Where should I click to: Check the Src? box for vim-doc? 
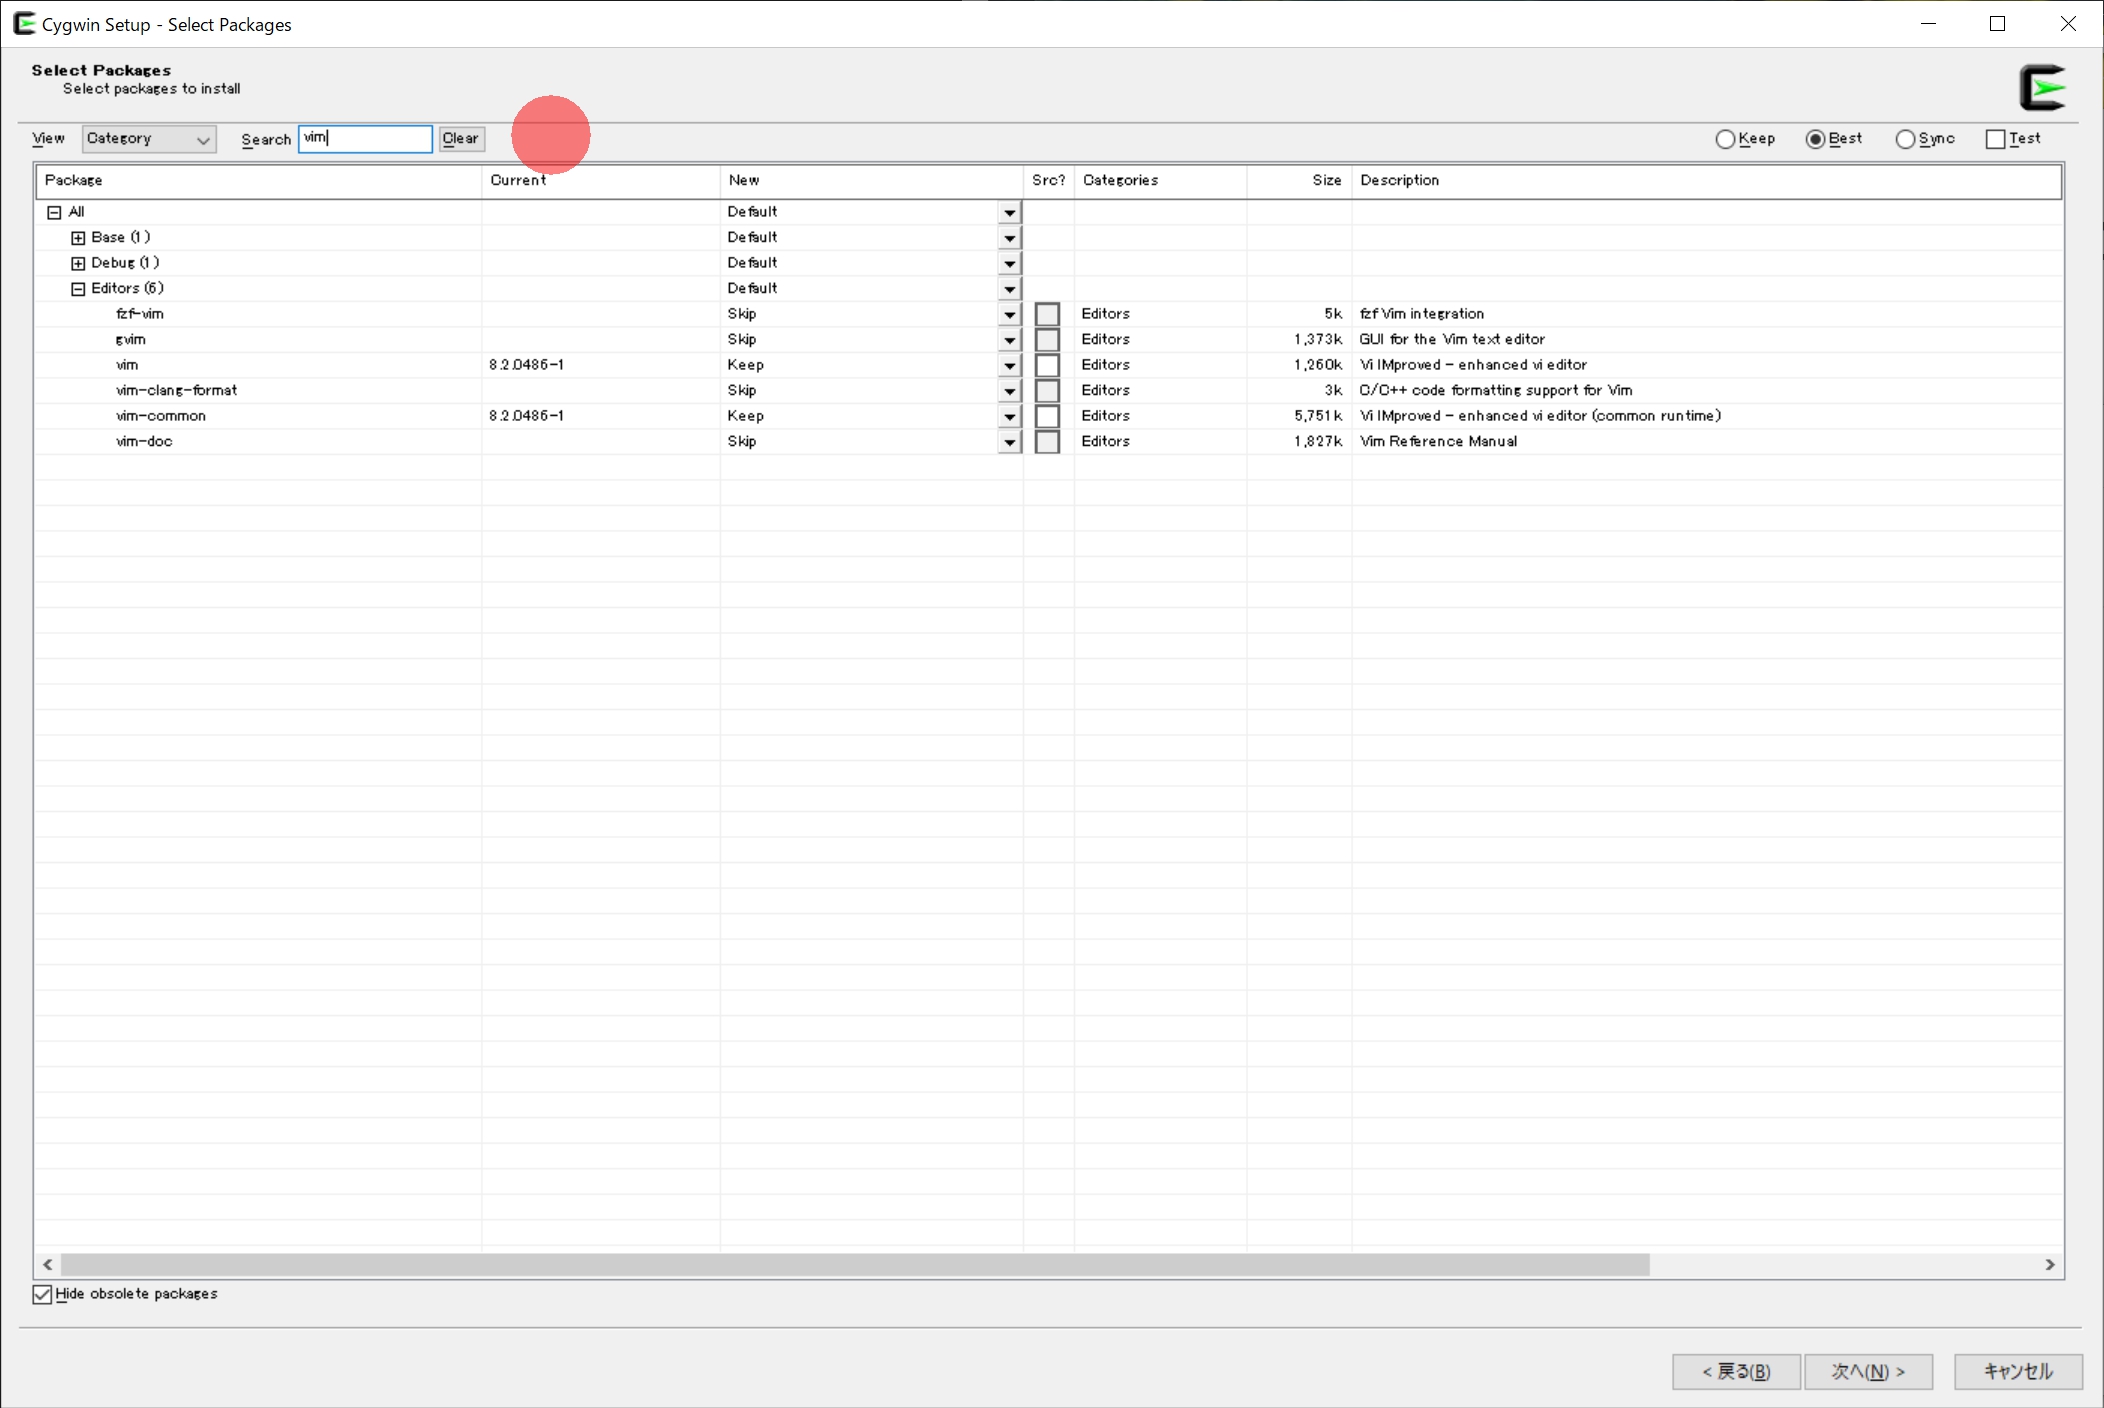1047,442
